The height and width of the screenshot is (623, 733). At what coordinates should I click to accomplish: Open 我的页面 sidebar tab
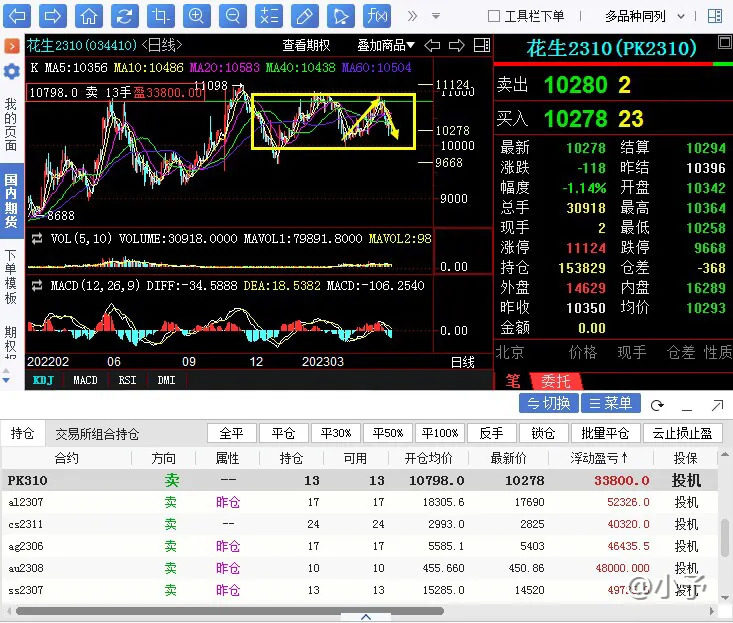pyautogui.click(x=11, y=125)
